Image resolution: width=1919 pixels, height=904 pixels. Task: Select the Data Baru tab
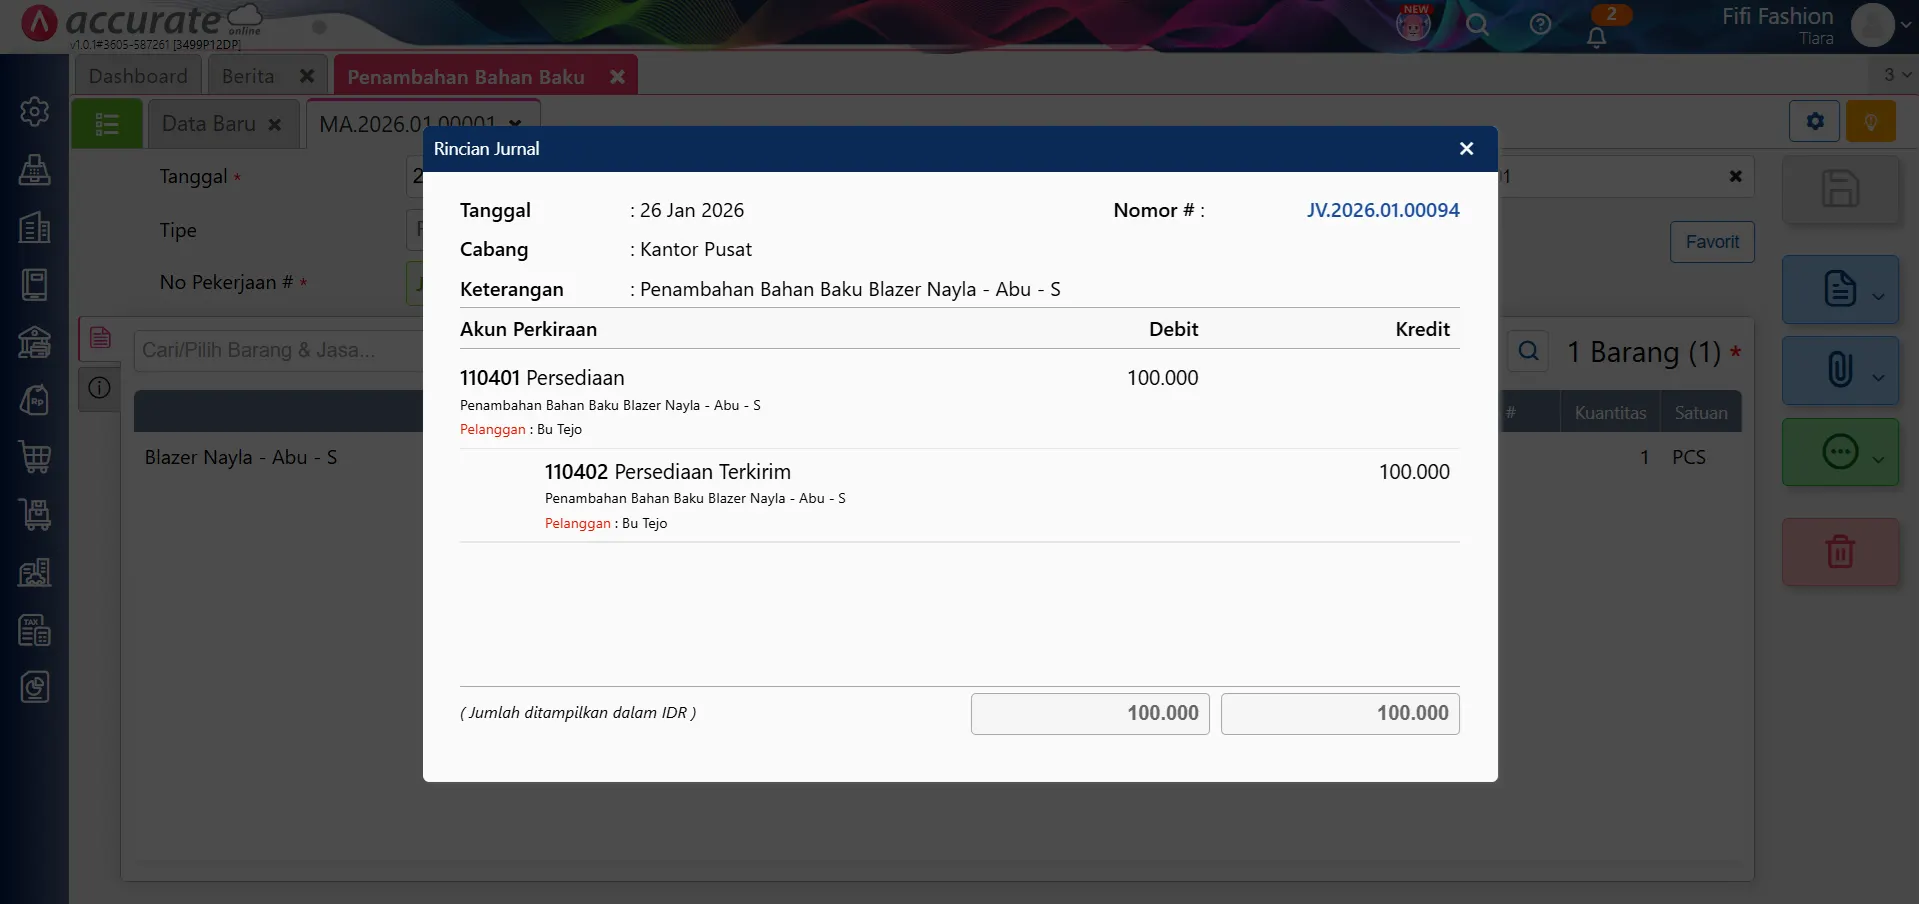tap(209, 124)
